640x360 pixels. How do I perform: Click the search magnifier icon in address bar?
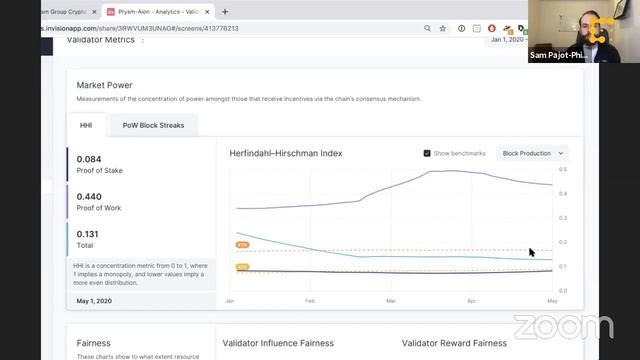click(x=427, y=29)
